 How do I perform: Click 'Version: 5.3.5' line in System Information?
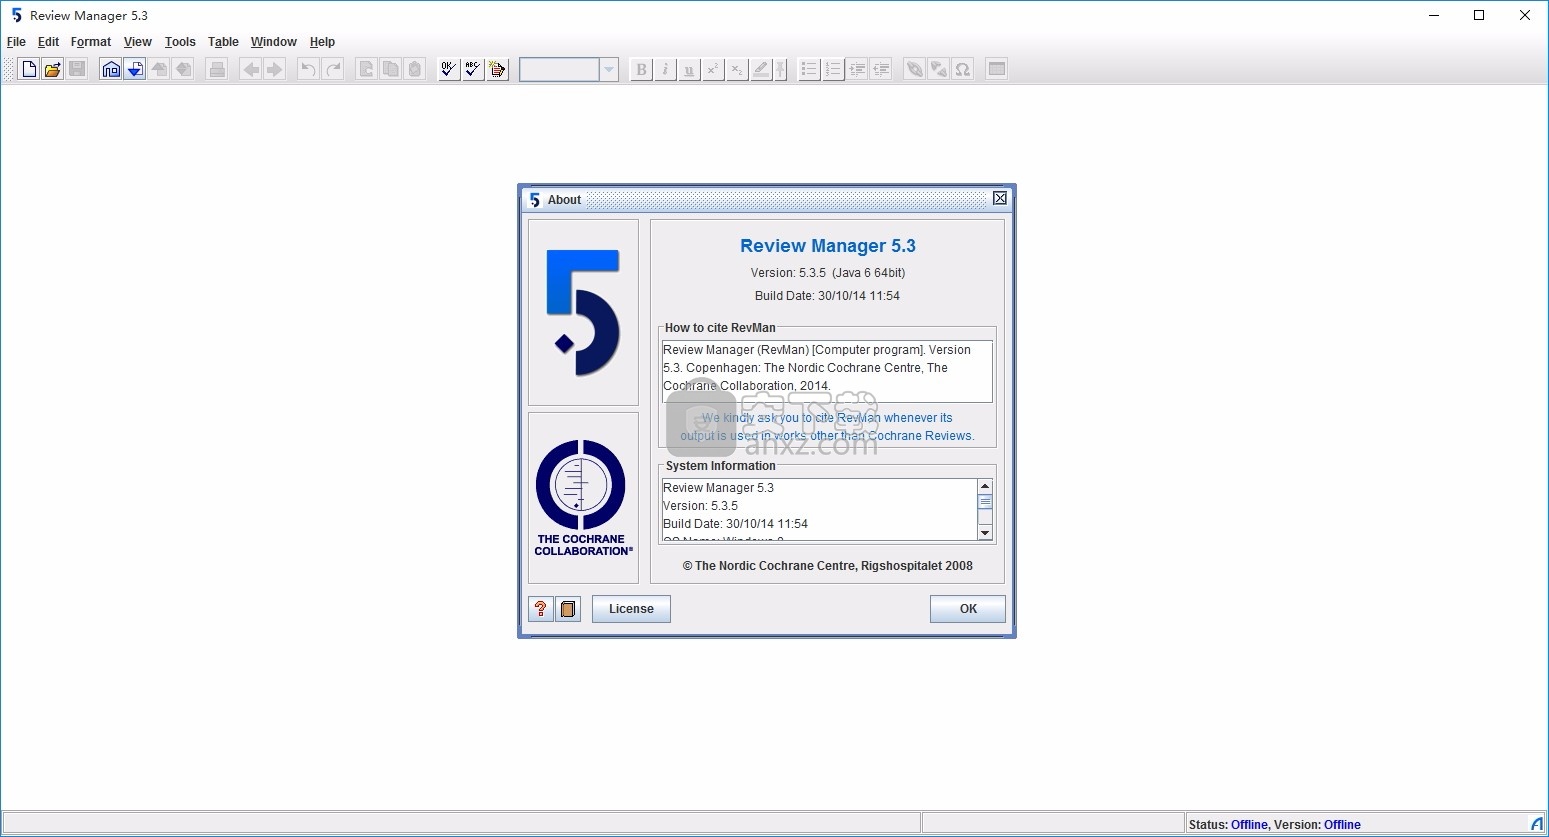click(701, 506)
